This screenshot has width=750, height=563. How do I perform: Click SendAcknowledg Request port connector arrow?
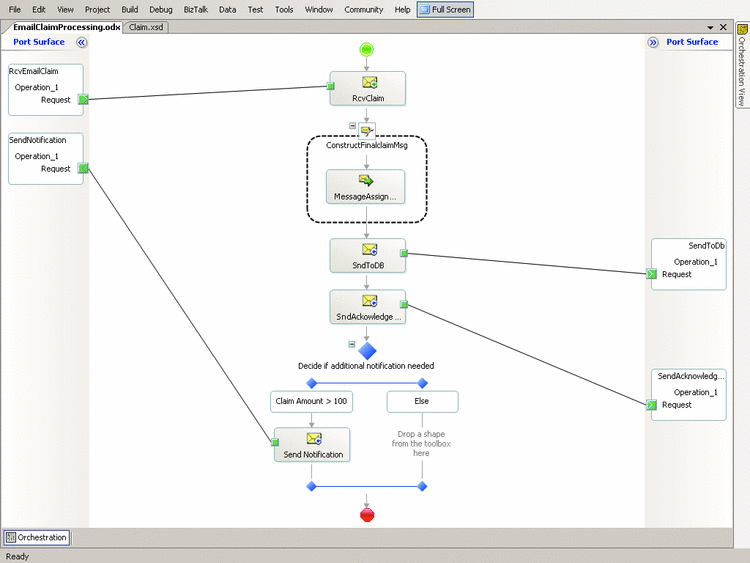(x=651, y=405)
